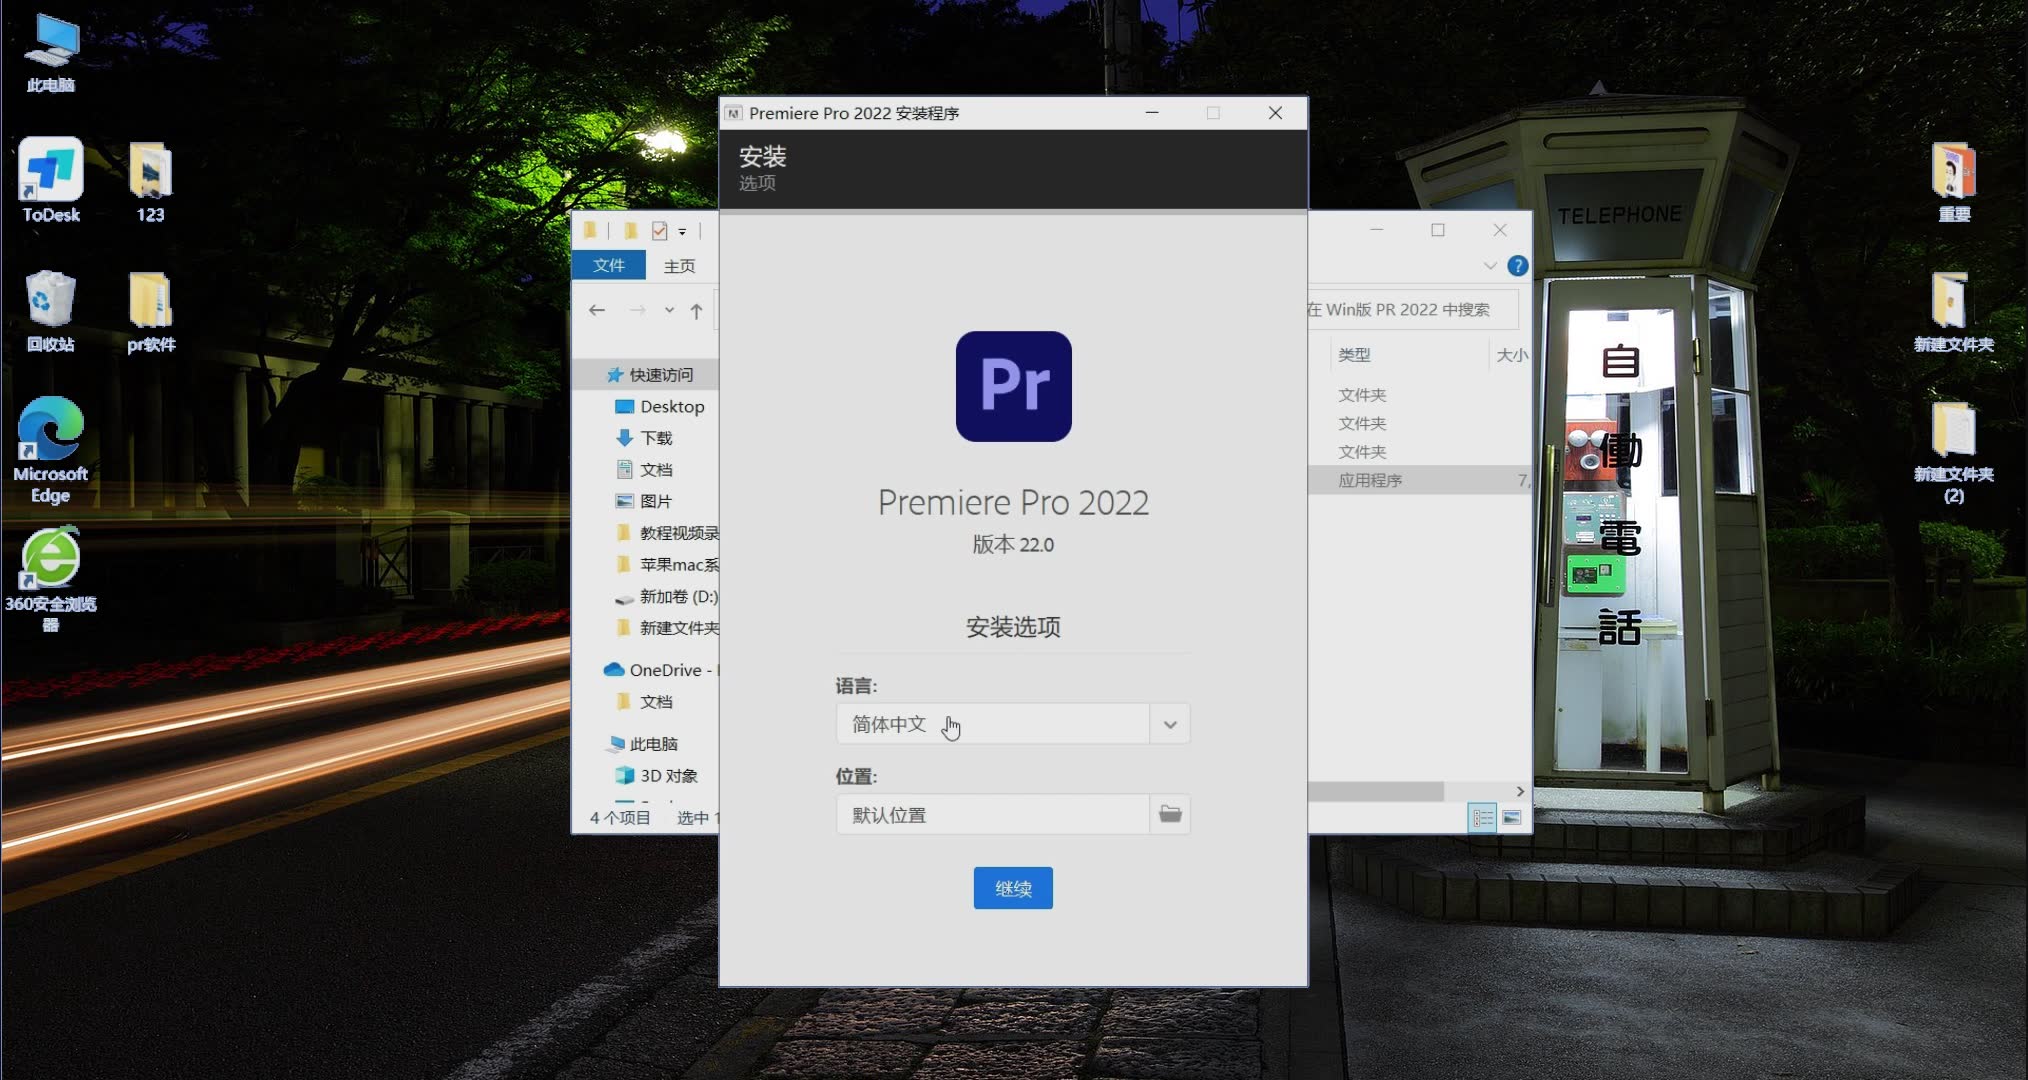Image resolution: width=2028 pixels, height=1080 pixels.
Task: Click 继续 to proceed with installation
Action: pos(1013,888)
